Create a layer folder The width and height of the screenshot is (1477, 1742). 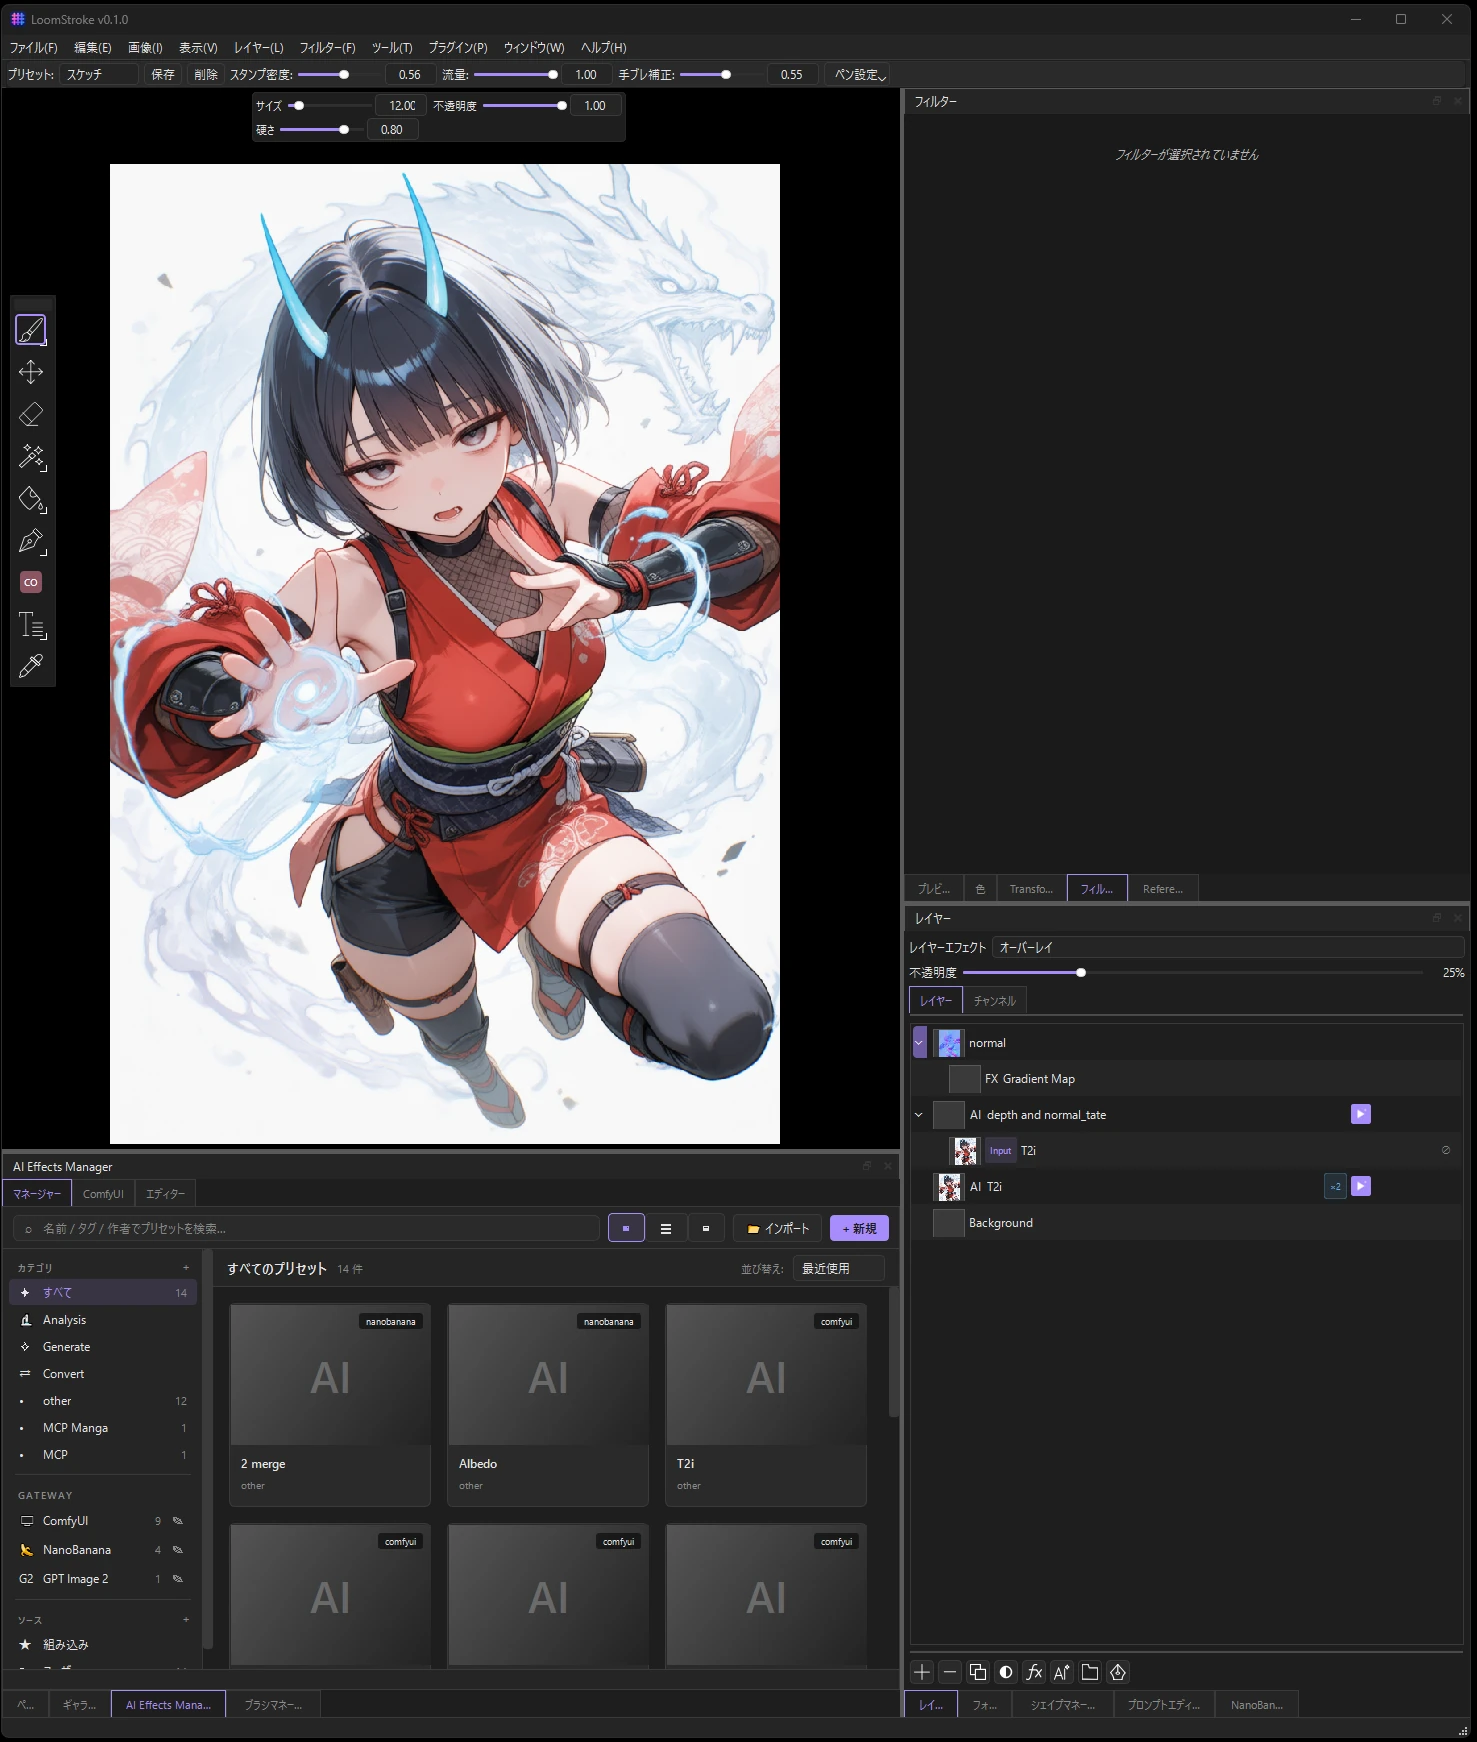1090,1672
